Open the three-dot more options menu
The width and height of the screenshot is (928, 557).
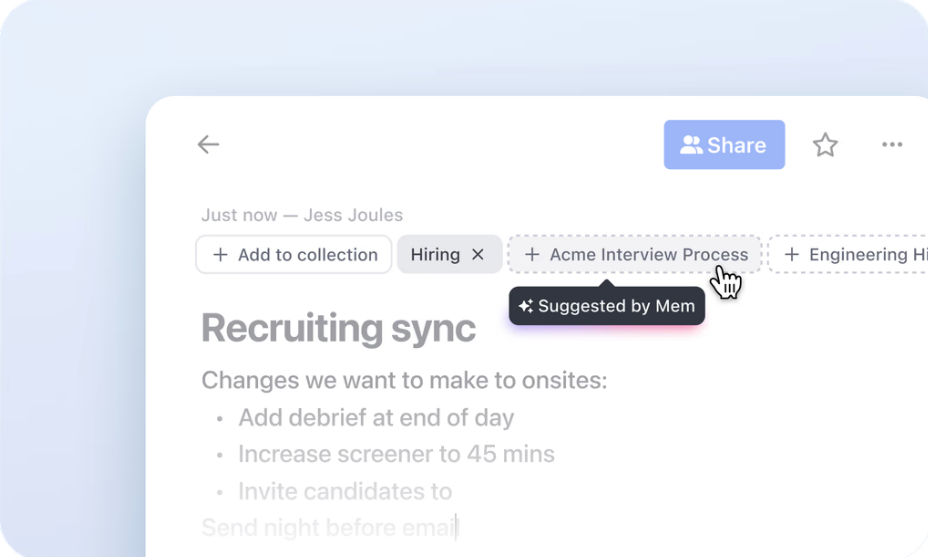[892, 144]
